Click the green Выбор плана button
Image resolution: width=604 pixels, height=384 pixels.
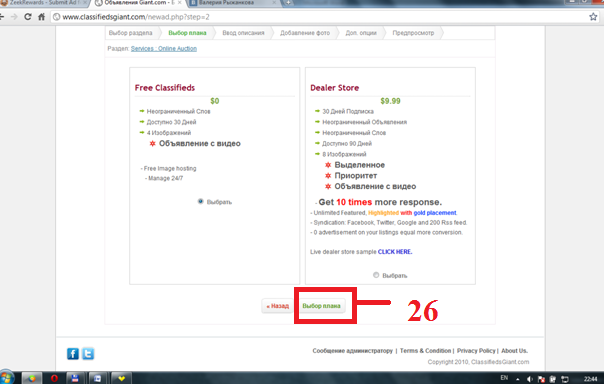[321, 306]
